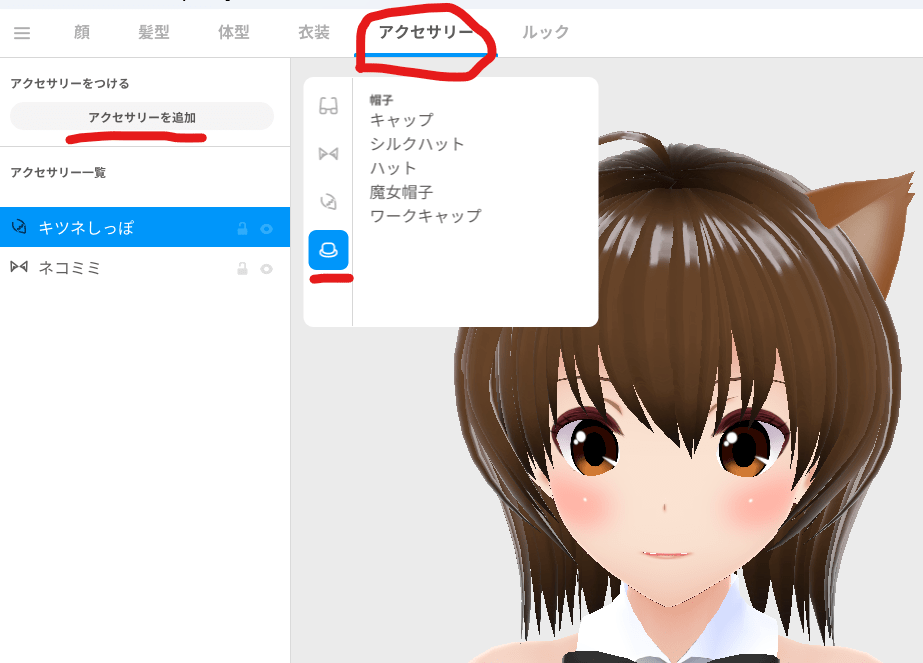Select キツネしっぽ in accessory list

tap(145, 227)
